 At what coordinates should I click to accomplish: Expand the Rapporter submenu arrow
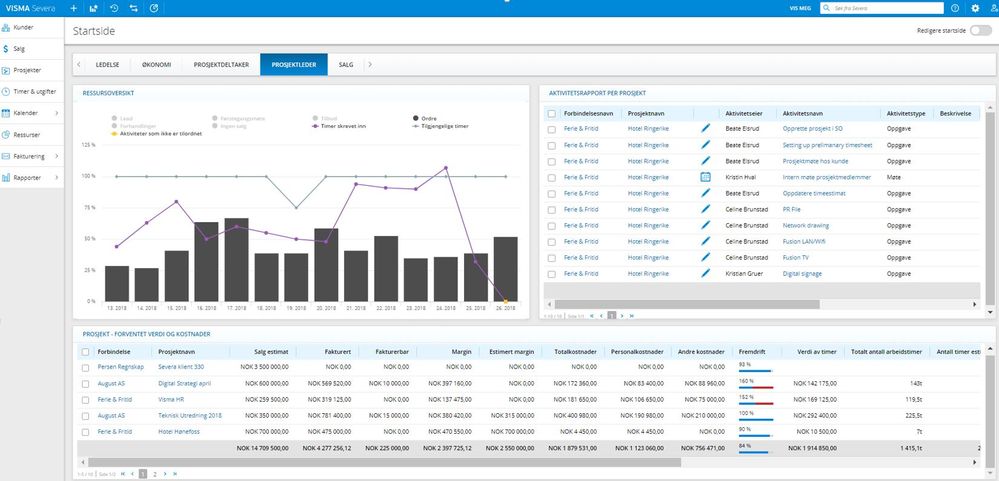pos(57,178)
